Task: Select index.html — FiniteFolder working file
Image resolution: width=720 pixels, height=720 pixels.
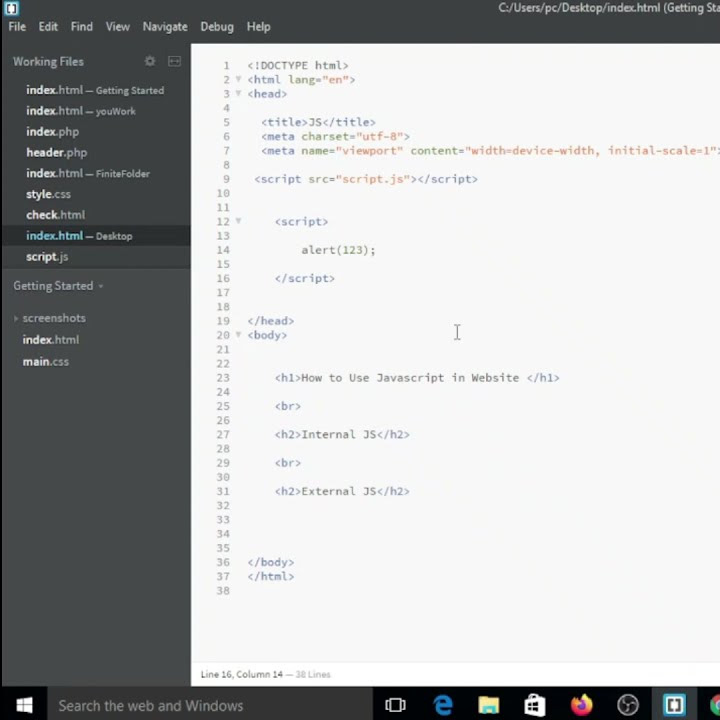Action: tap(88, 174)
